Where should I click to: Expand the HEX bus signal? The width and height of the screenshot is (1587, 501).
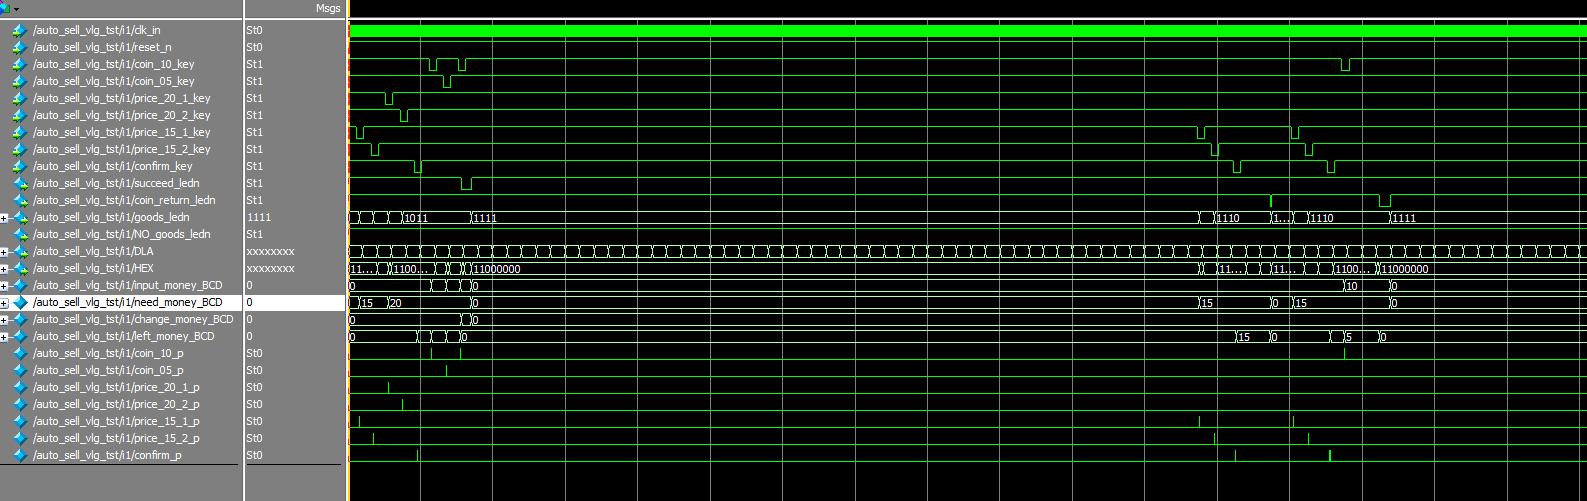[x=4, y=269]
